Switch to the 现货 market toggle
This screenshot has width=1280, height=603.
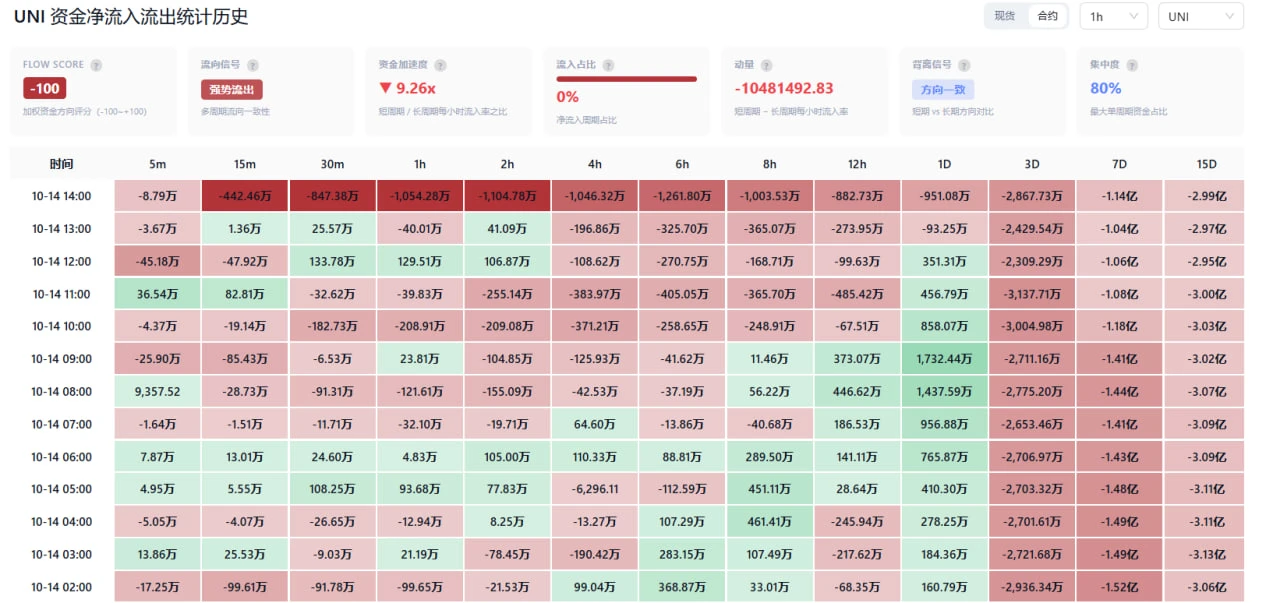(1005, 16)
